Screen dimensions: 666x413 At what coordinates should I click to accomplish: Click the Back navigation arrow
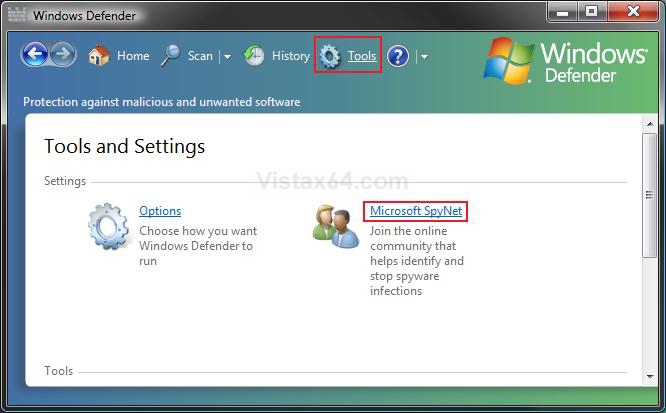(35, 54)
